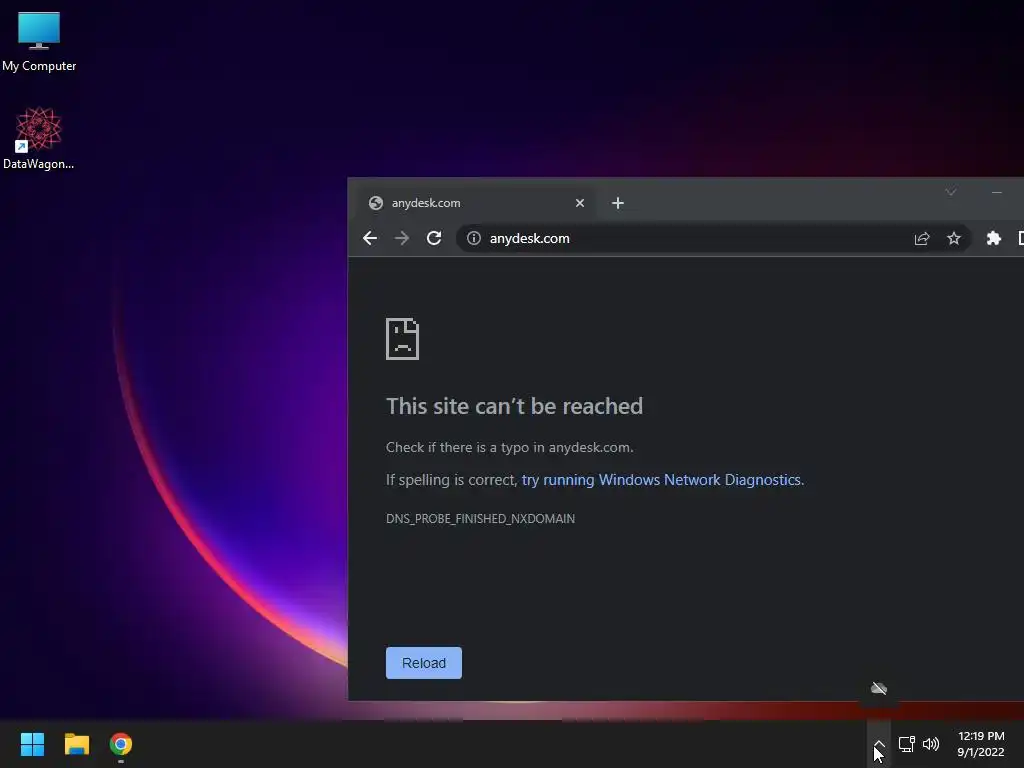This screenshot has width=1024, height=768.
Task: Minimize the Chrome window
Action: (x=997, y=192)
